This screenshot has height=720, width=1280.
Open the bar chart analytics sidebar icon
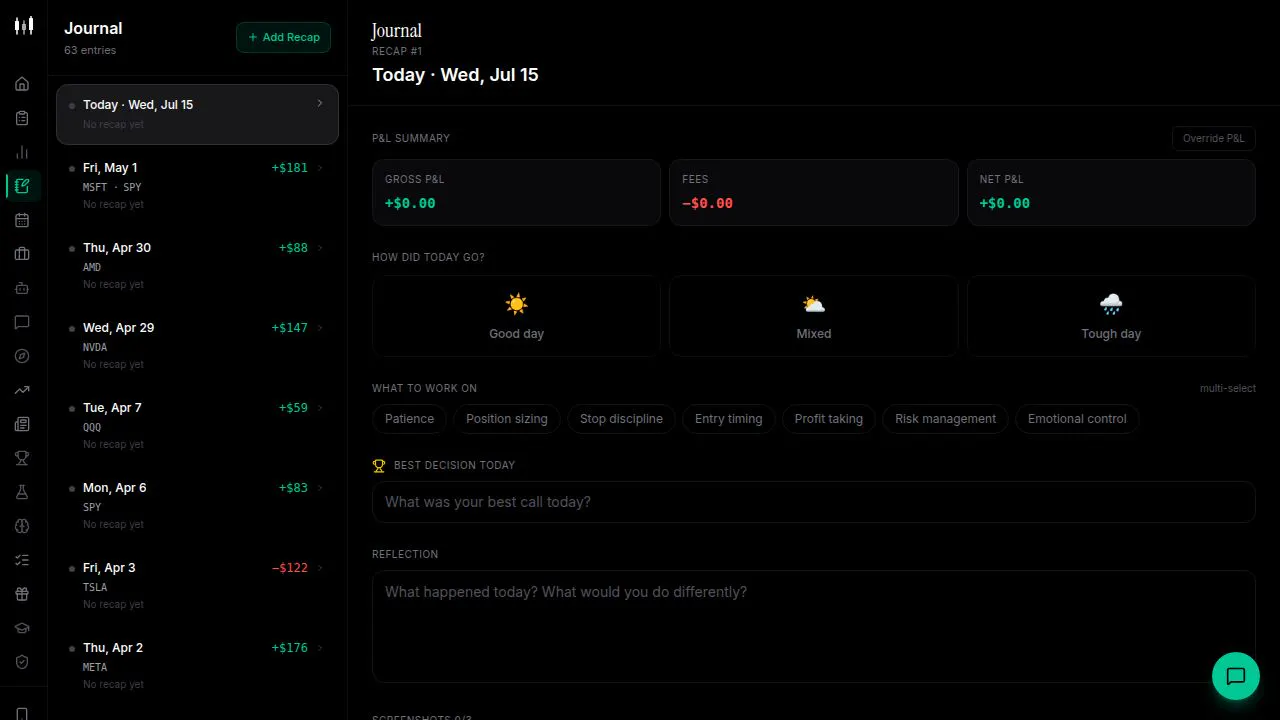(22, 152)
